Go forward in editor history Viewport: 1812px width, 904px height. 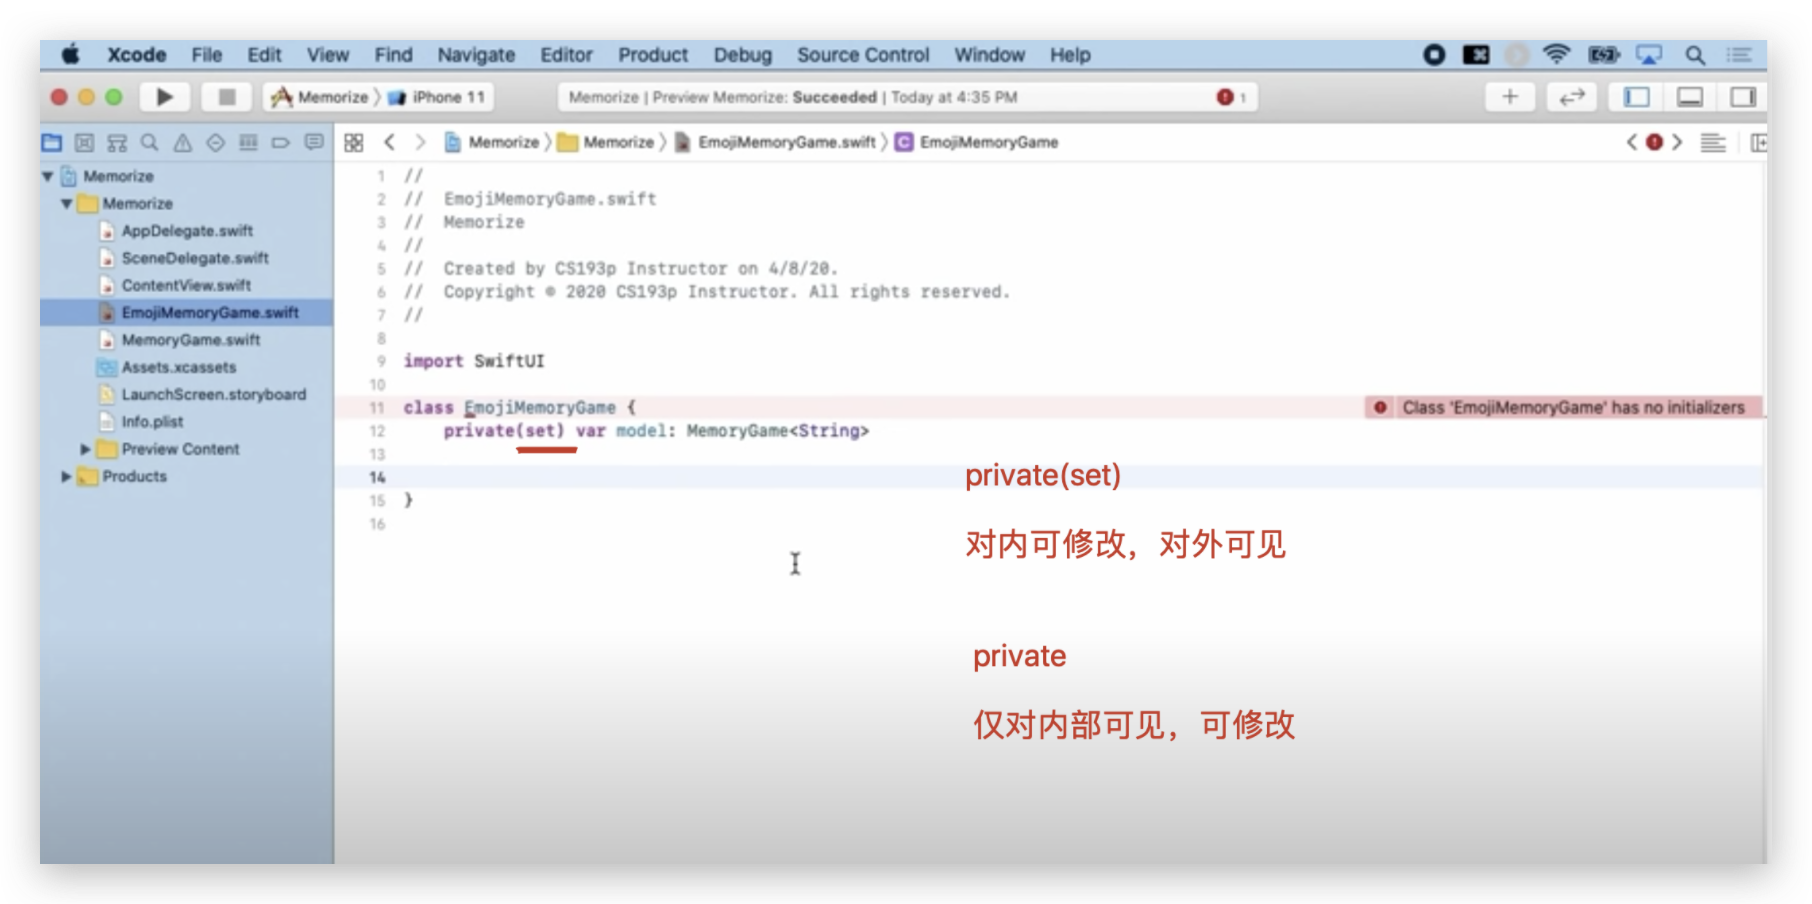pos(420,143)
